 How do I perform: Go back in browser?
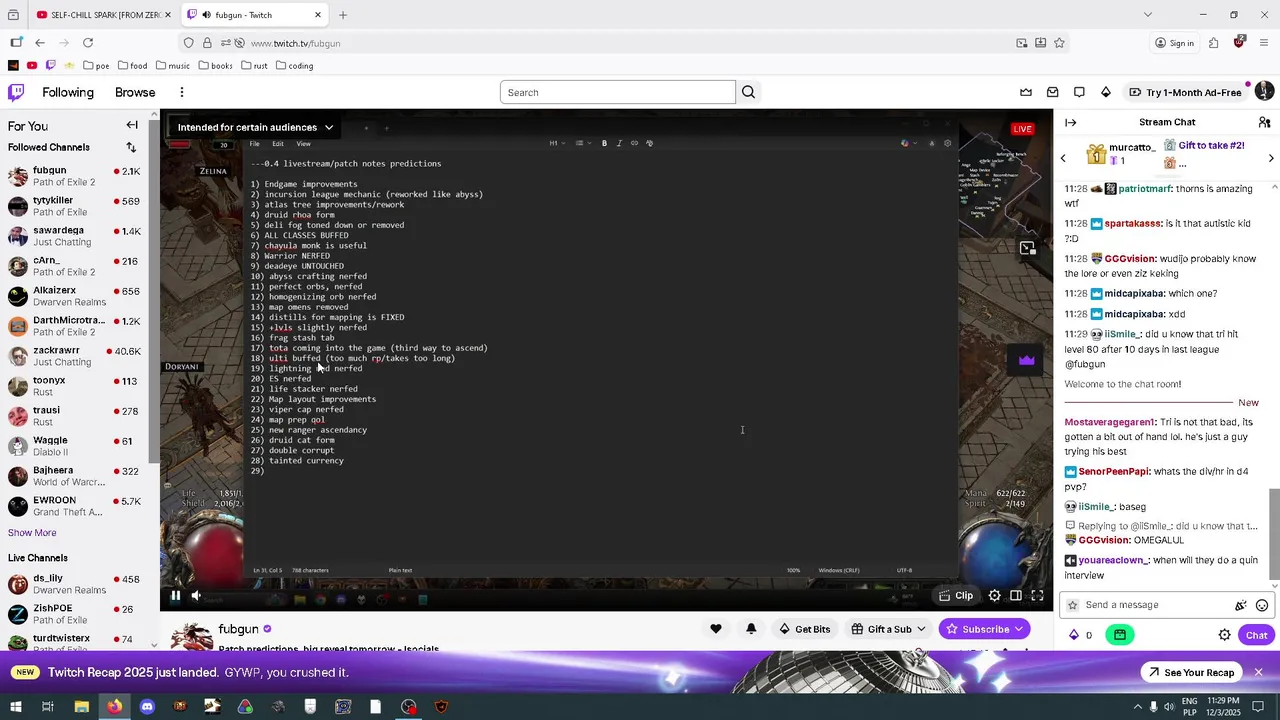40,43
